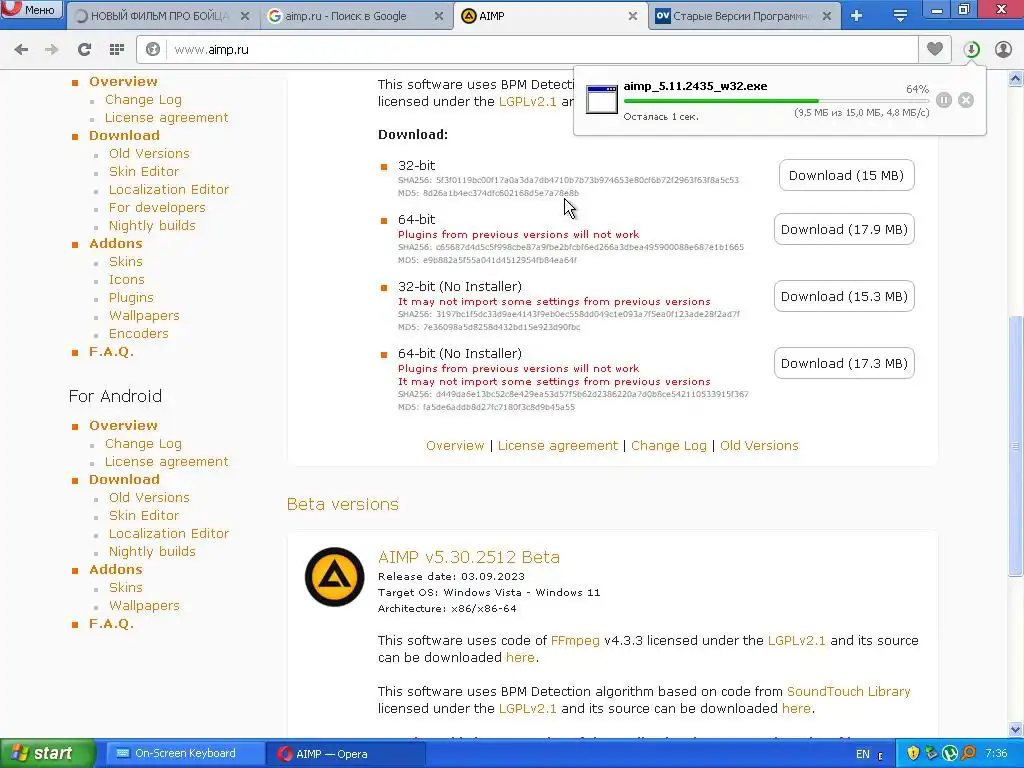Screen dimensions: 1024x768
Task: Click Download (15 MB) for 32-bit
Action: point(846,175)
